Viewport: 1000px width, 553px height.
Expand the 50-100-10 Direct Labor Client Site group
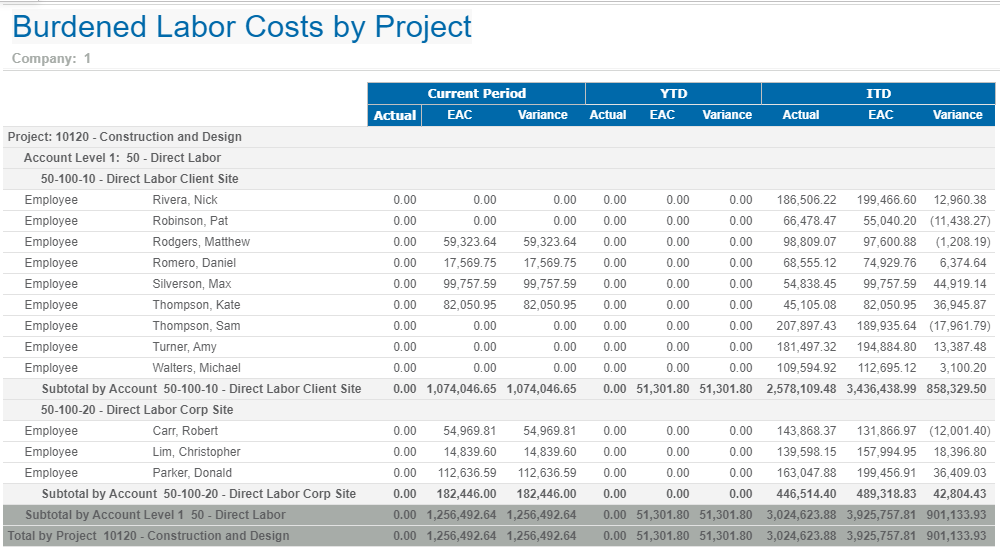pos(139,179)
